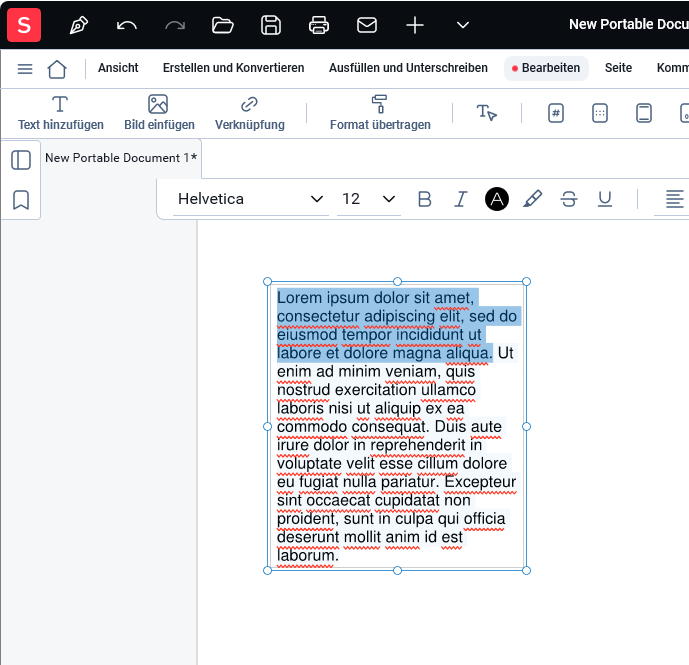Click the word 'Excepteur' in text box

pos(480,482)
